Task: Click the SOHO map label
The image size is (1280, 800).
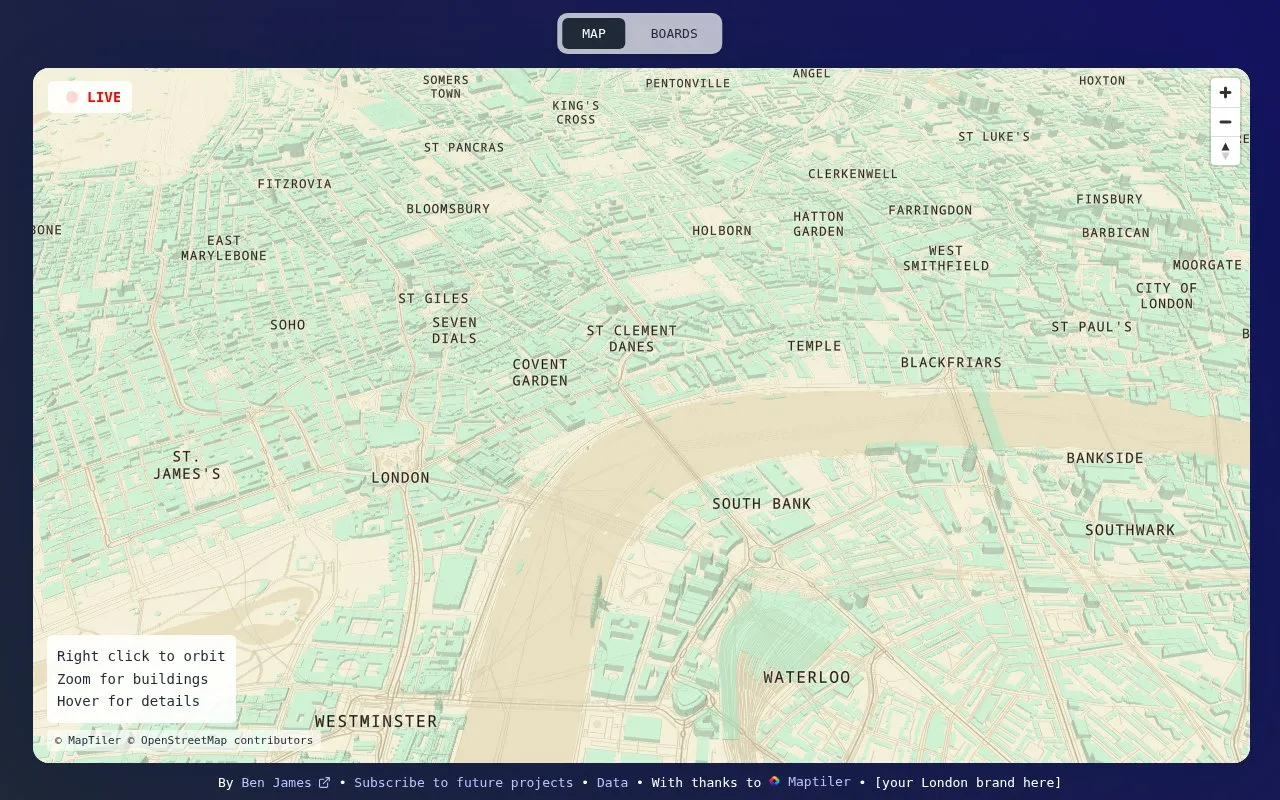Action: coord(288,325)
